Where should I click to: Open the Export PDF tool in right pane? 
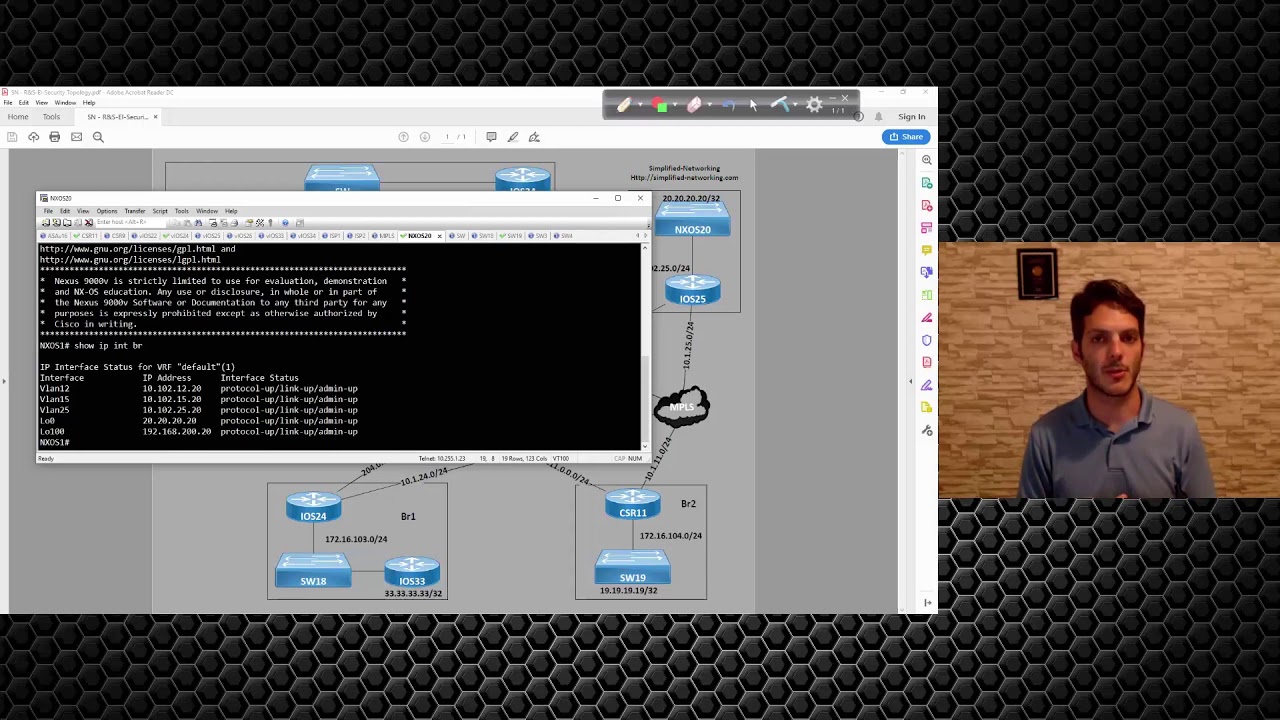click(x=927, y=183)
